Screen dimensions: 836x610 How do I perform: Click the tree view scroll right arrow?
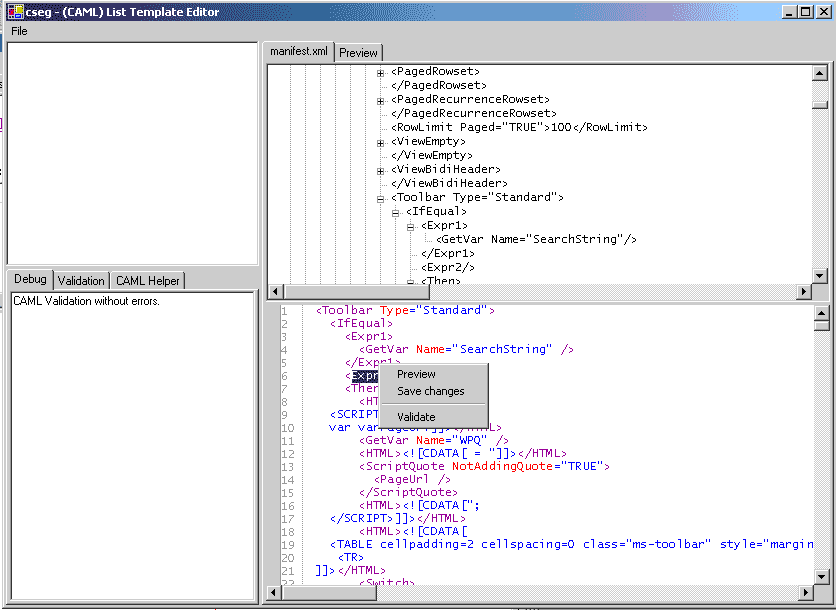[x=804, y=291]
